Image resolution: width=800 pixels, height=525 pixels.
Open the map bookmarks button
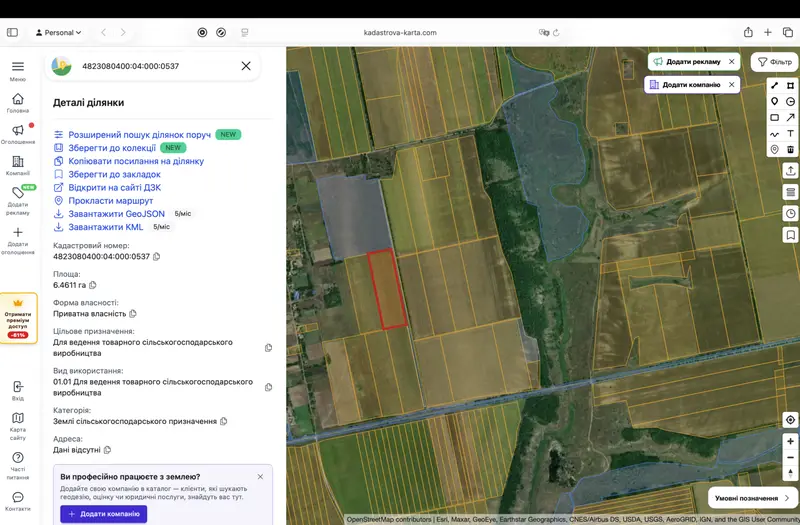(x=790, y=235)
